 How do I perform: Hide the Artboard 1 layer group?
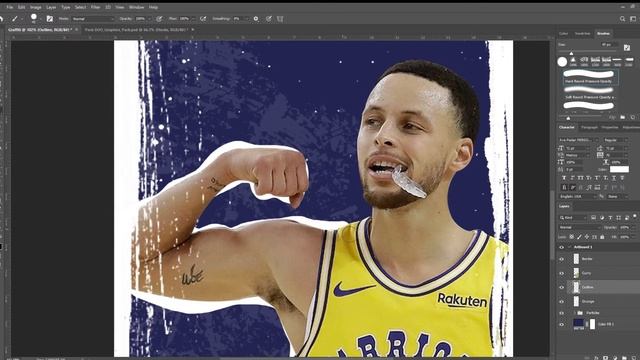[x=561, y=247]
